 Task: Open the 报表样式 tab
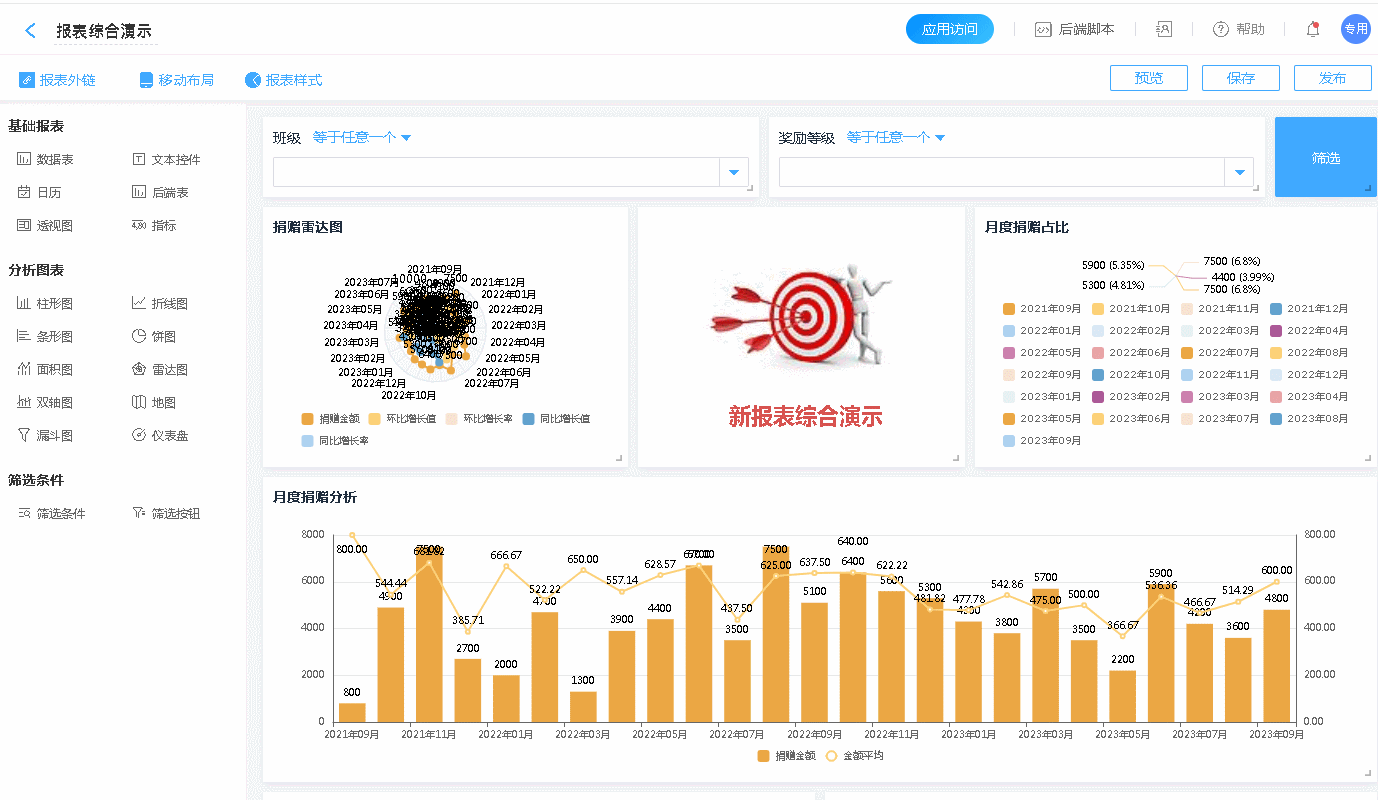pyautogui.click(x=284, y=80)
